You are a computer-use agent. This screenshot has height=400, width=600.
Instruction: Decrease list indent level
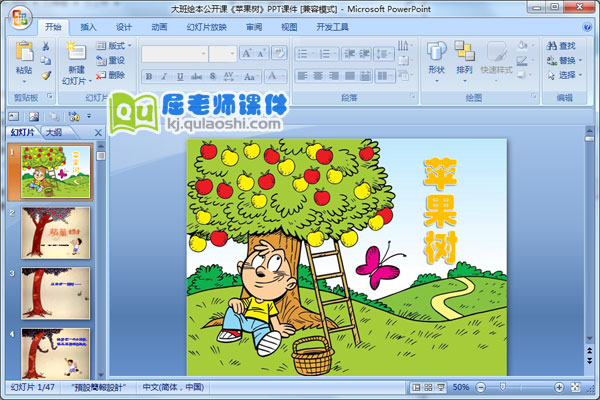[349, 54]
